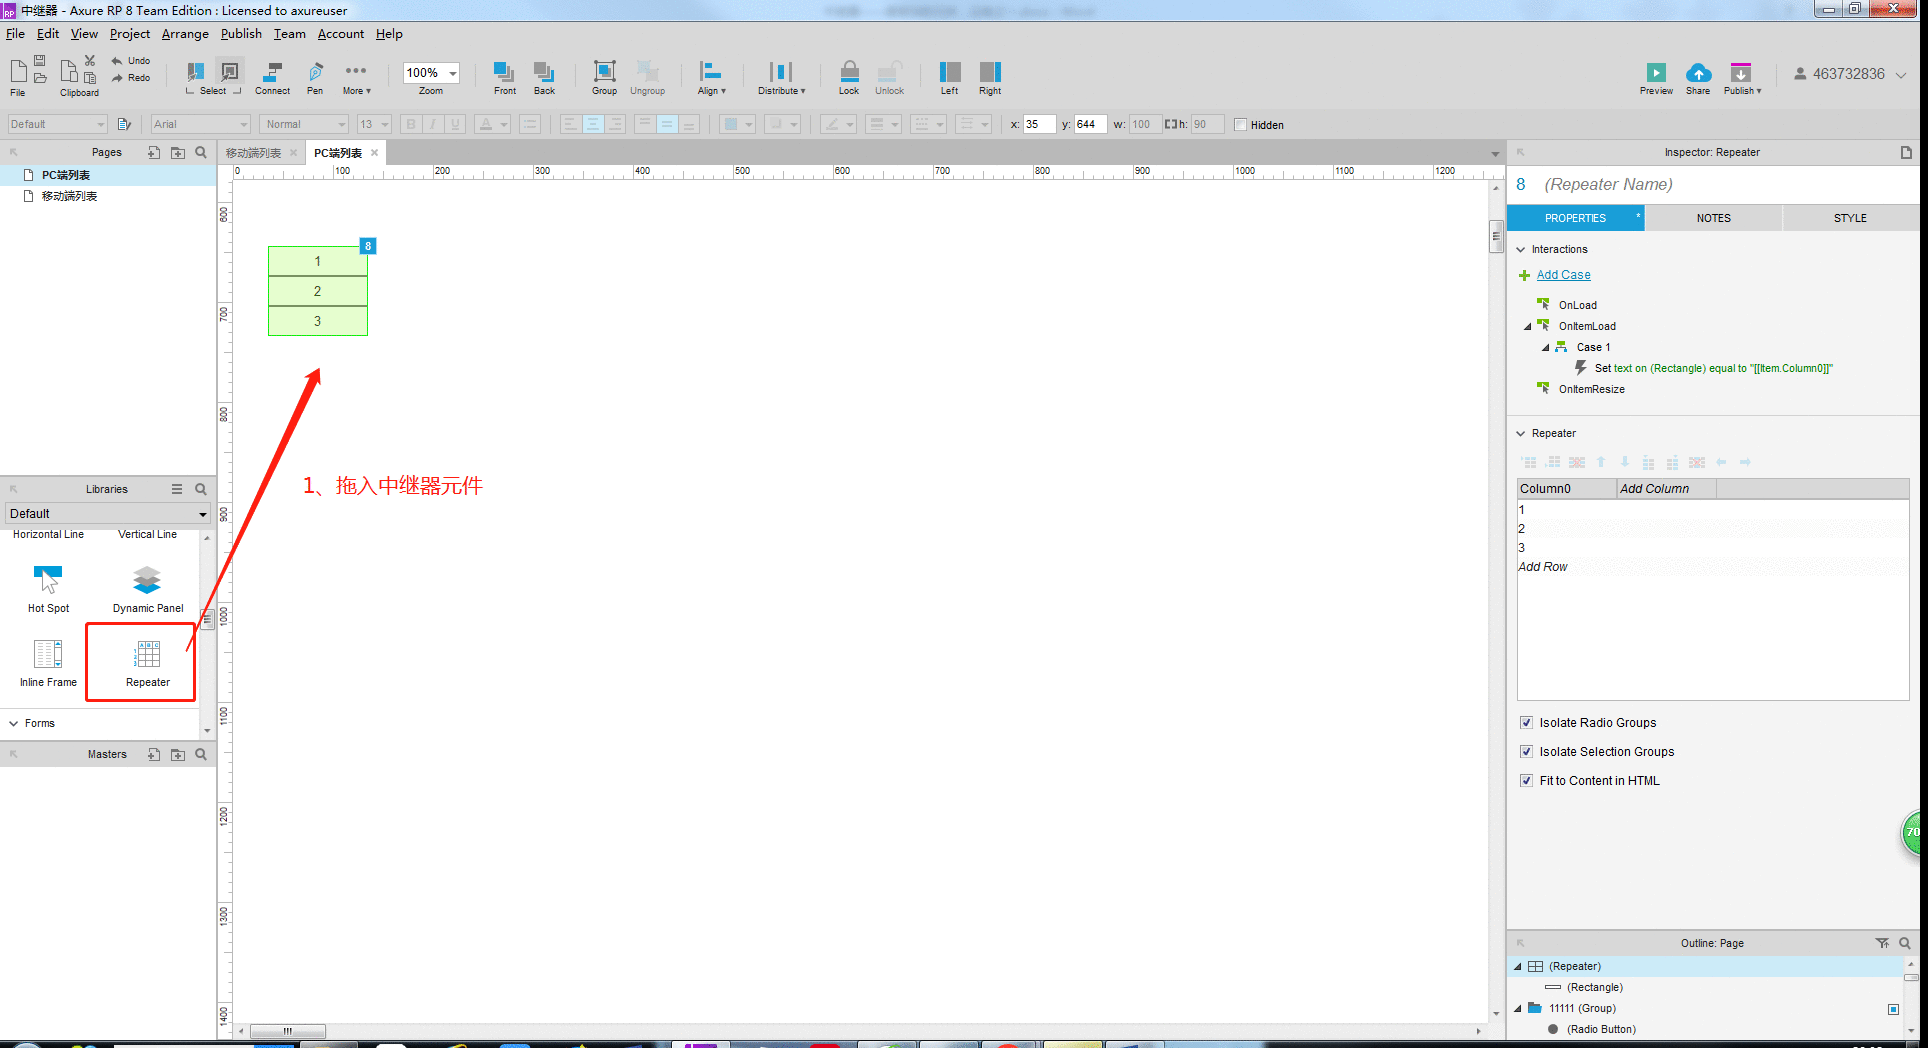This screenshot has height=1048, width=1928.
Task: Open the line color picker
Action: coord(838,125)
